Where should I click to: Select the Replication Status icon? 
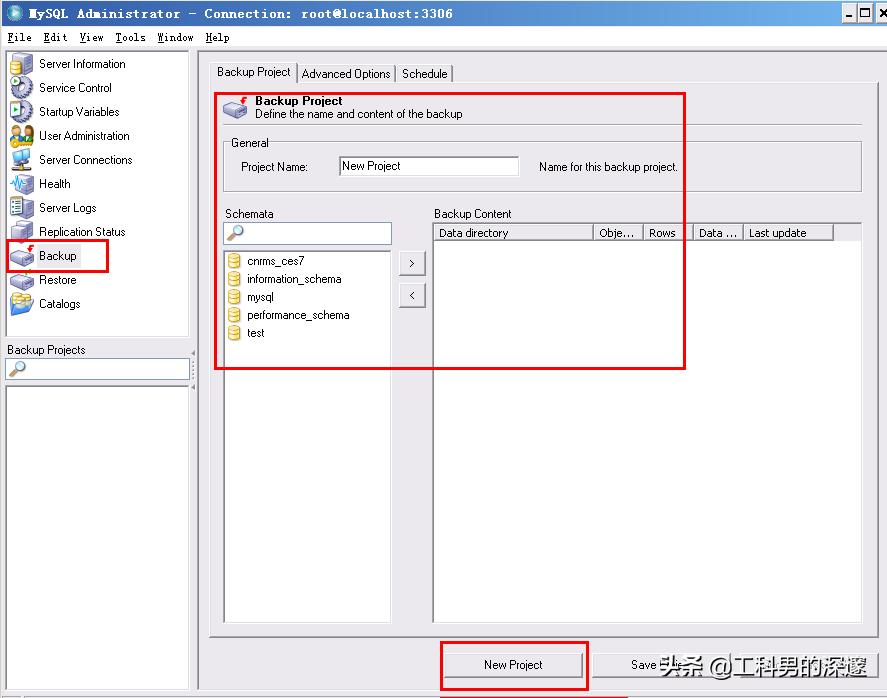21,231
